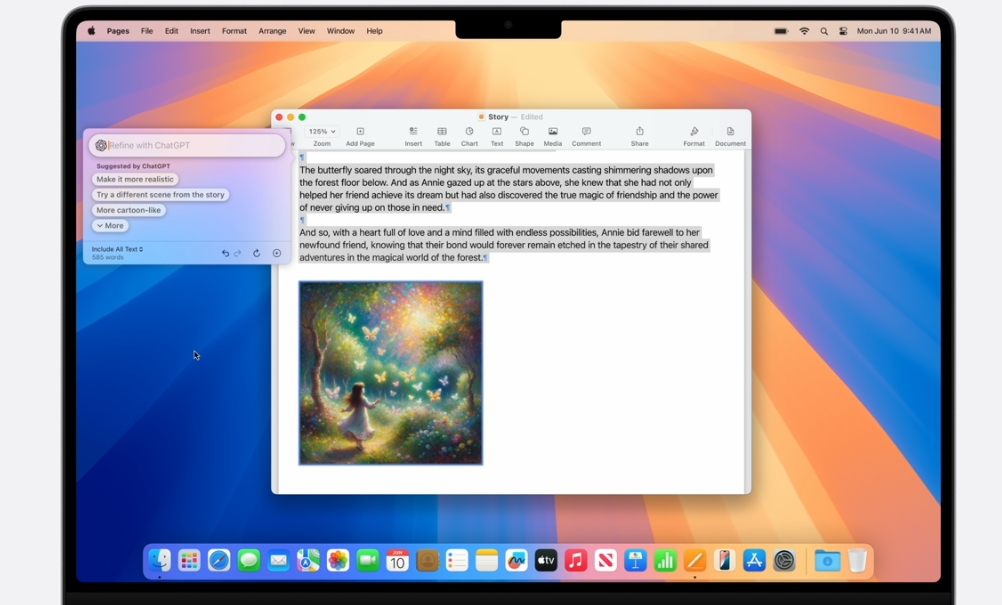Open the Insert menu in menu bar
The height and width of the screenshot is (605, 1002).
click(200, 31)
